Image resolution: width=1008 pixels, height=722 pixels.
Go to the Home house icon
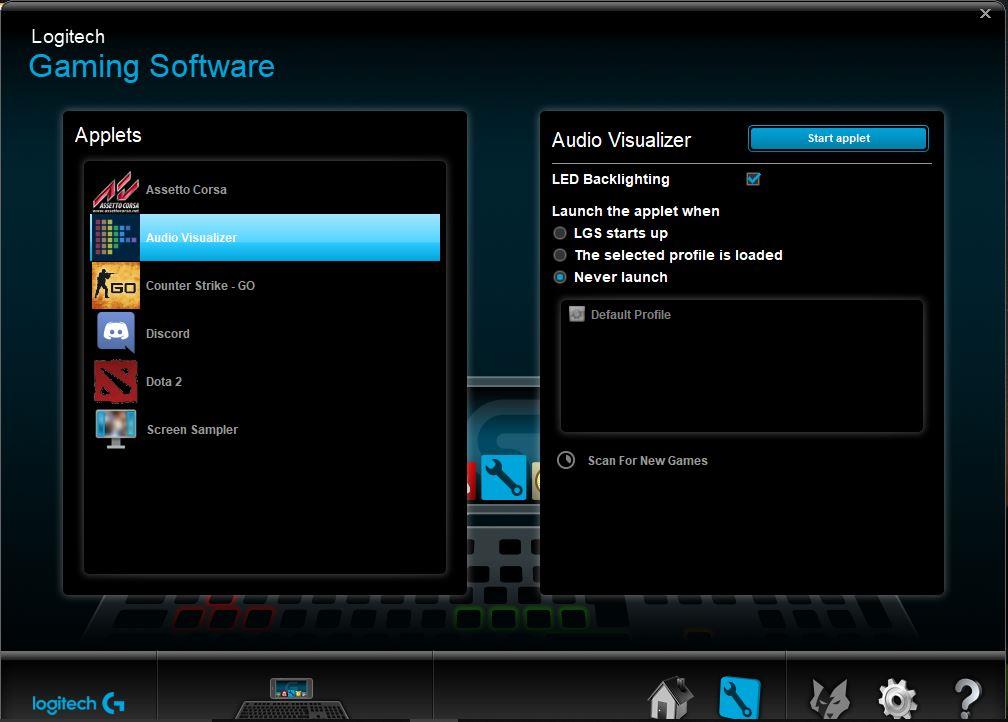coord(670,698)
